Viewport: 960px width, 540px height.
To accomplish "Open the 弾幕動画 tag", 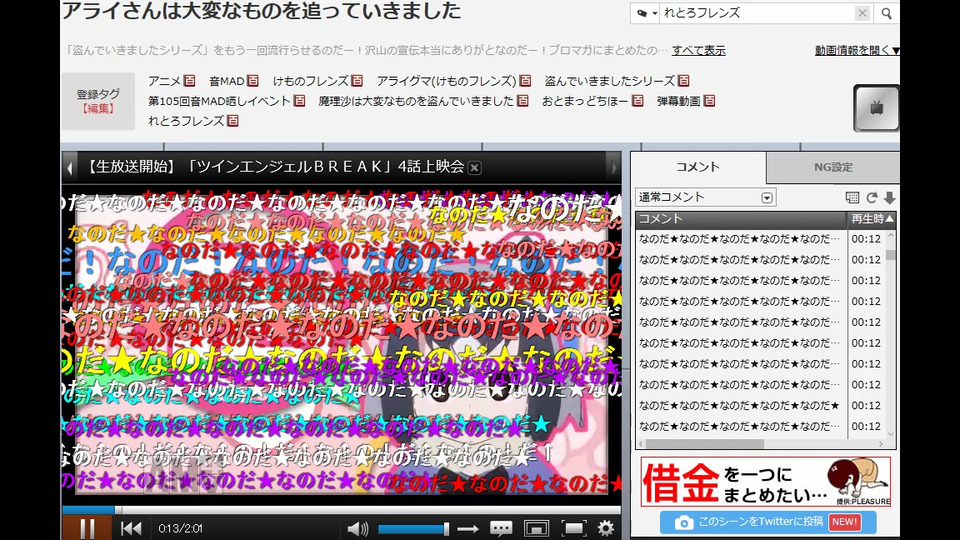I will pos(678,101).
